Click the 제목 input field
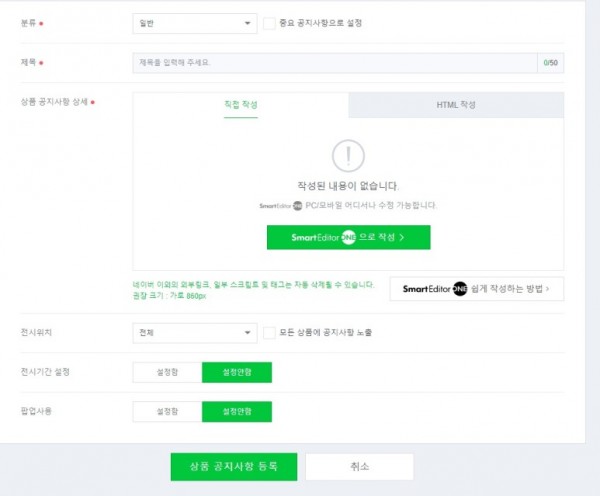Image resolution: width=600 pixels, height=496 pixels. (x=335, y=63)
